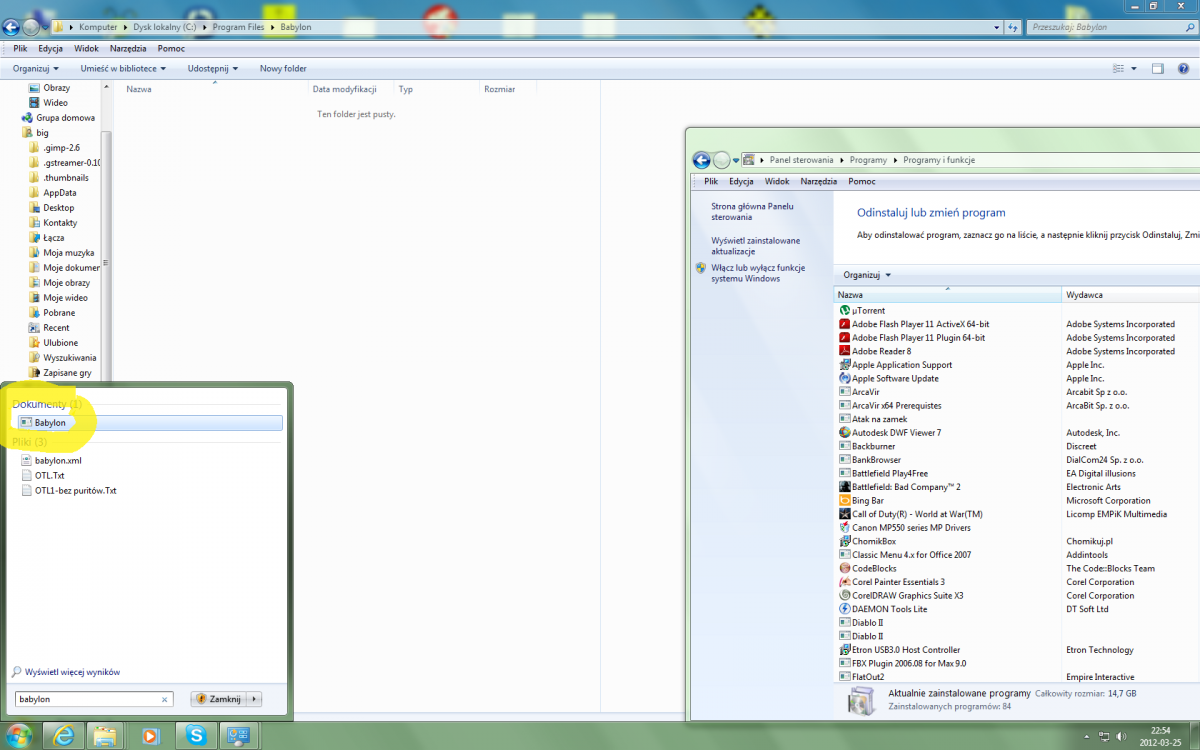
Task: Open the view options dropdown arrow in the Explorer toolbar
Action: click(1134, 69)
